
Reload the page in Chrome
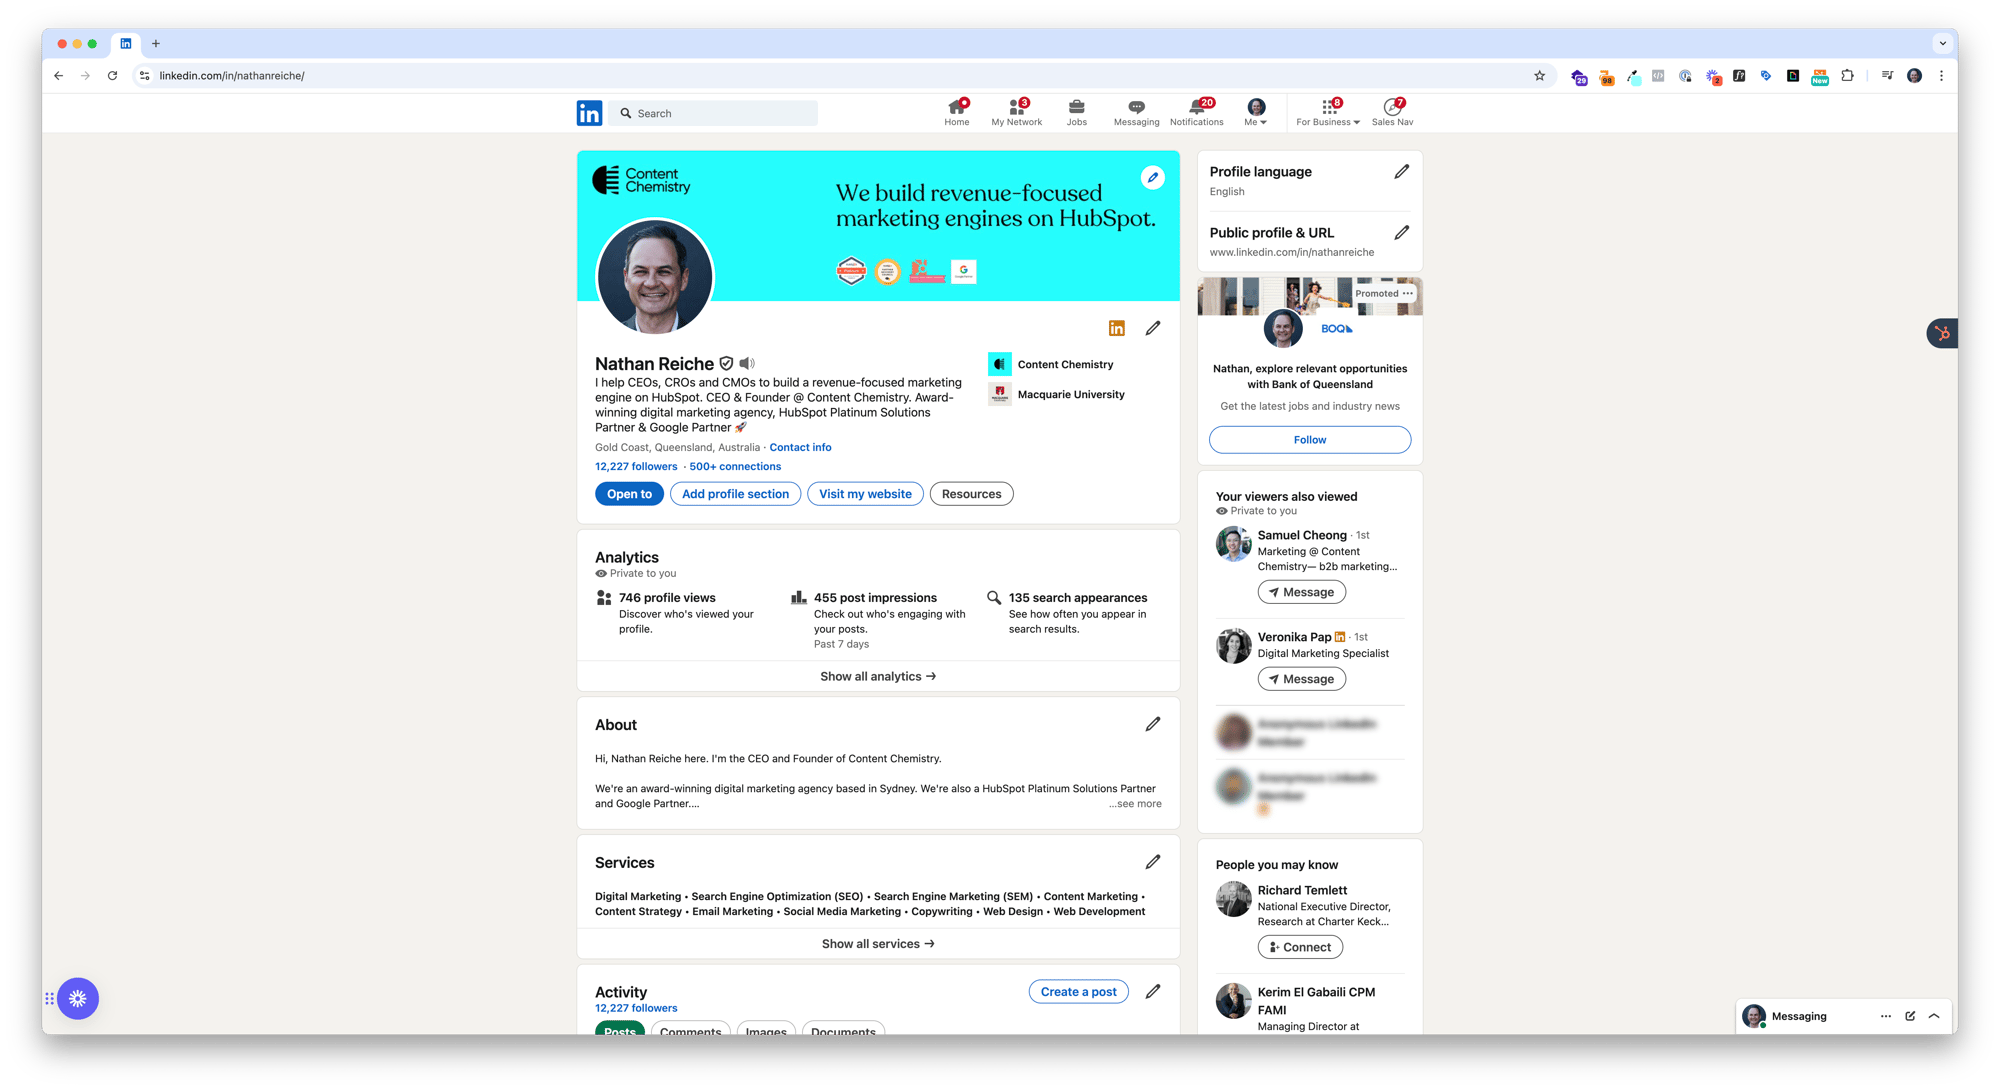(x=112, y=75)
